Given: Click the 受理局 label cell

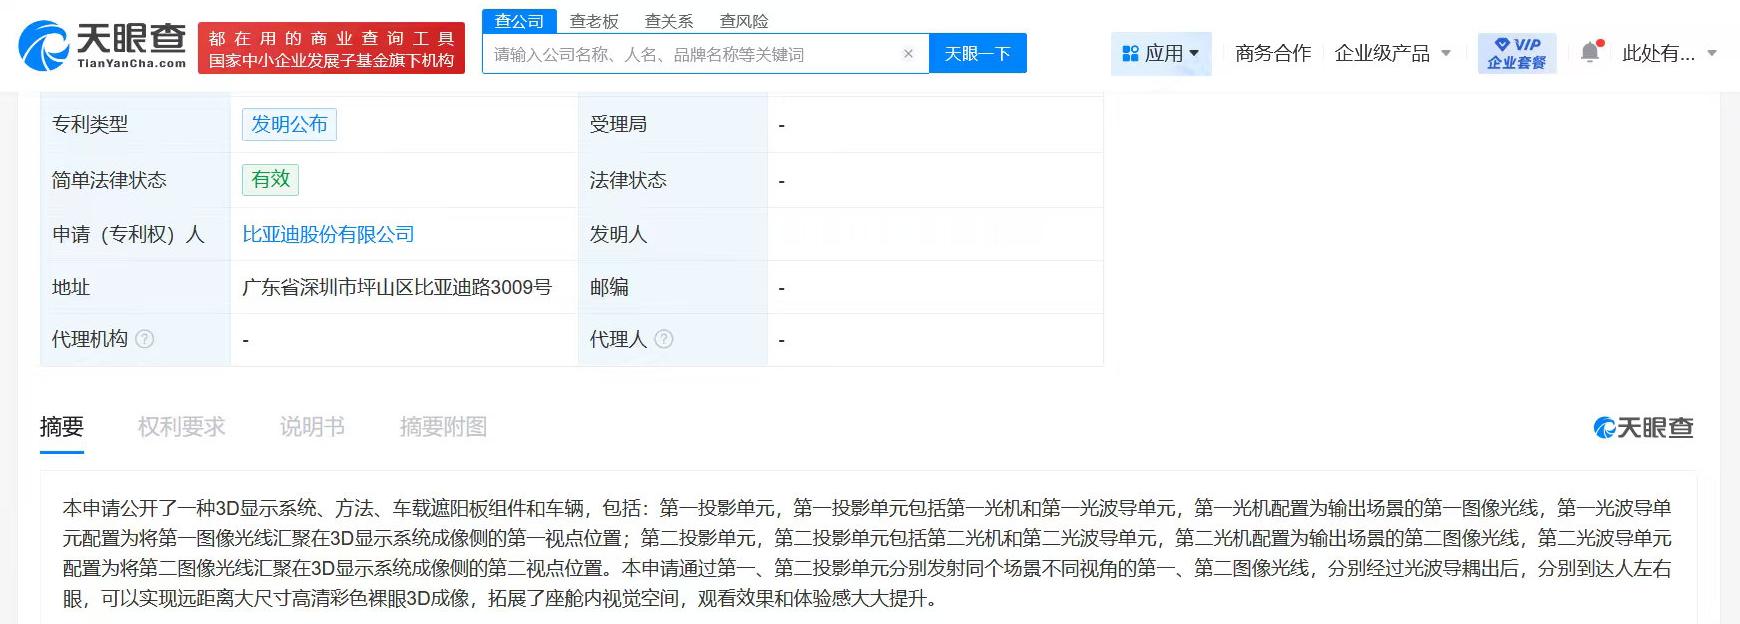Looking at the screenshot, I should point(672,124).
